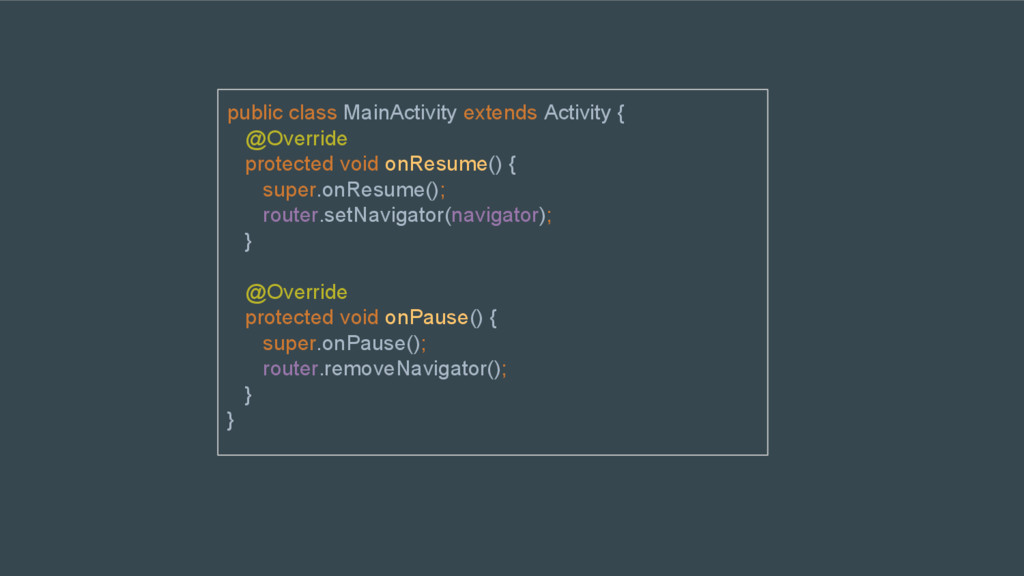Click the onResume method name in its declaration
The width and height of the screenshot is (1024, 576).
pyautogui.click(x=436, y=164)
